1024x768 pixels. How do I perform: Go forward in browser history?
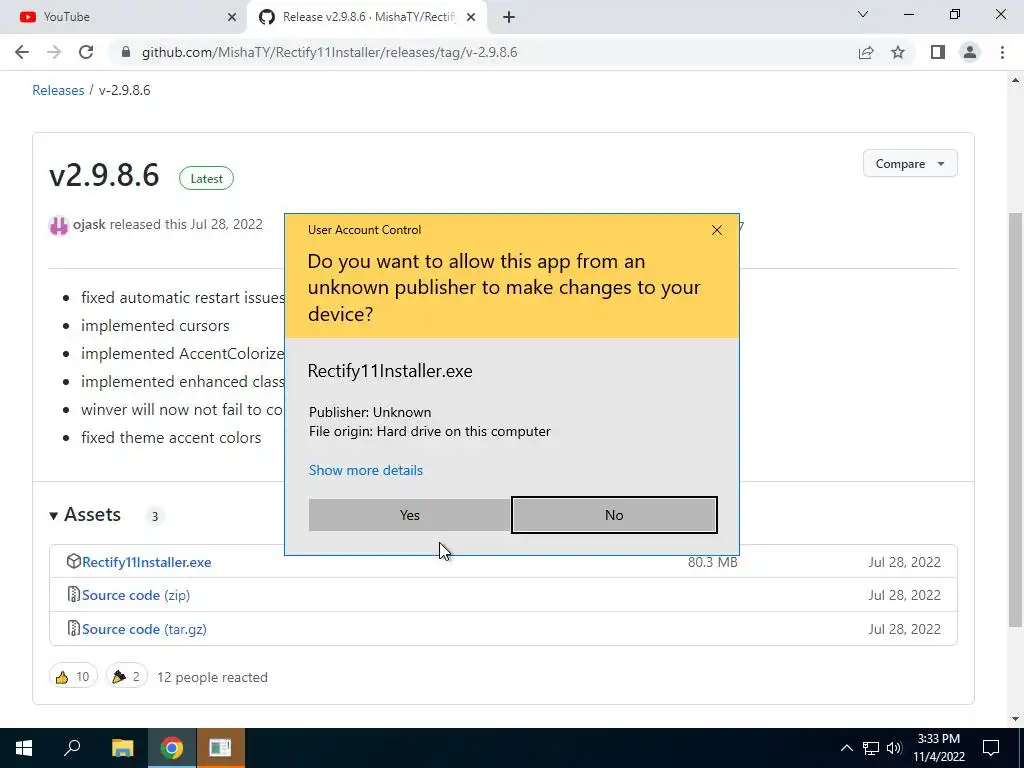(x=54, y=52)
